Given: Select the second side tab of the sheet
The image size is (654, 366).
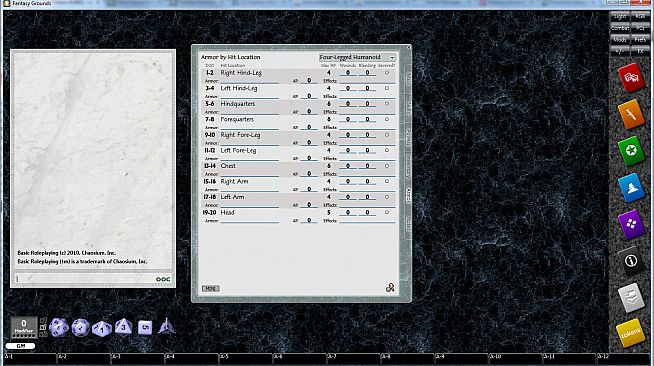Looking at the screenshot, I should [408, 108].
